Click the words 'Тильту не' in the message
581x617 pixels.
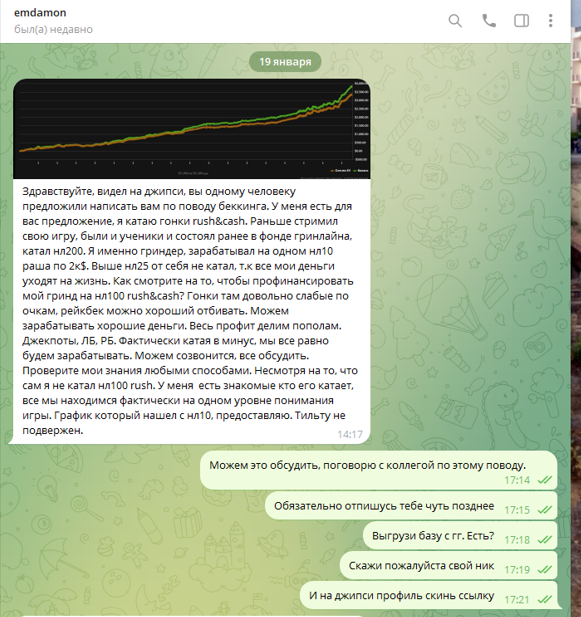(320, 416)
